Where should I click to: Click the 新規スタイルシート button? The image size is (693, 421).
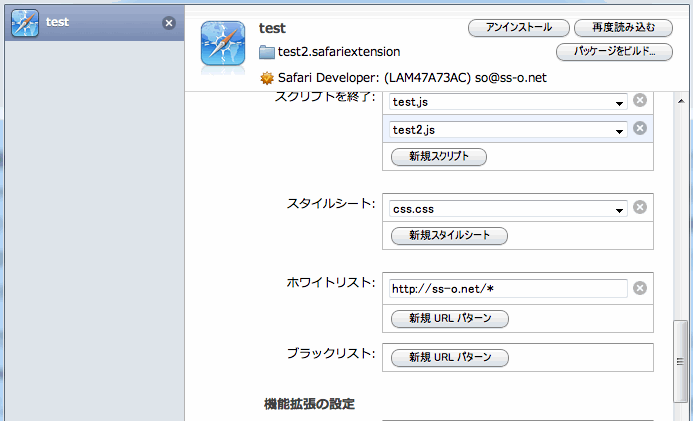tap(449, 236)
